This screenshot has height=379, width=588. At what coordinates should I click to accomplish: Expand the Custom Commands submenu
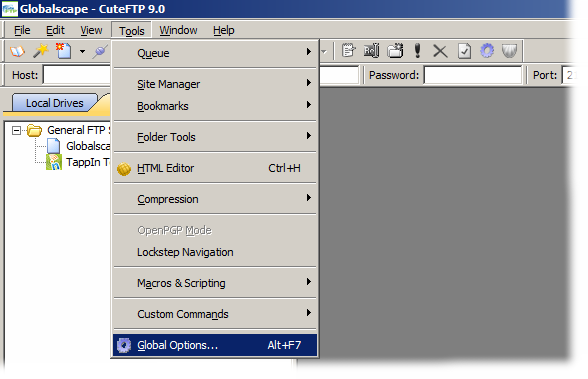[x=215, y=314]
